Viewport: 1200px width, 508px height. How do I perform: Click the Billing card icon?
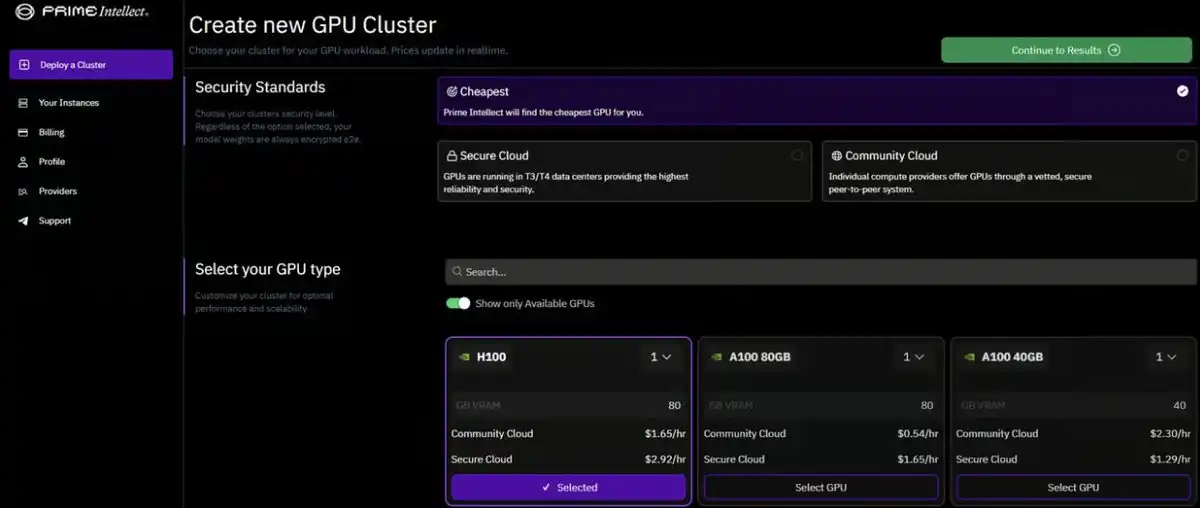23,132
